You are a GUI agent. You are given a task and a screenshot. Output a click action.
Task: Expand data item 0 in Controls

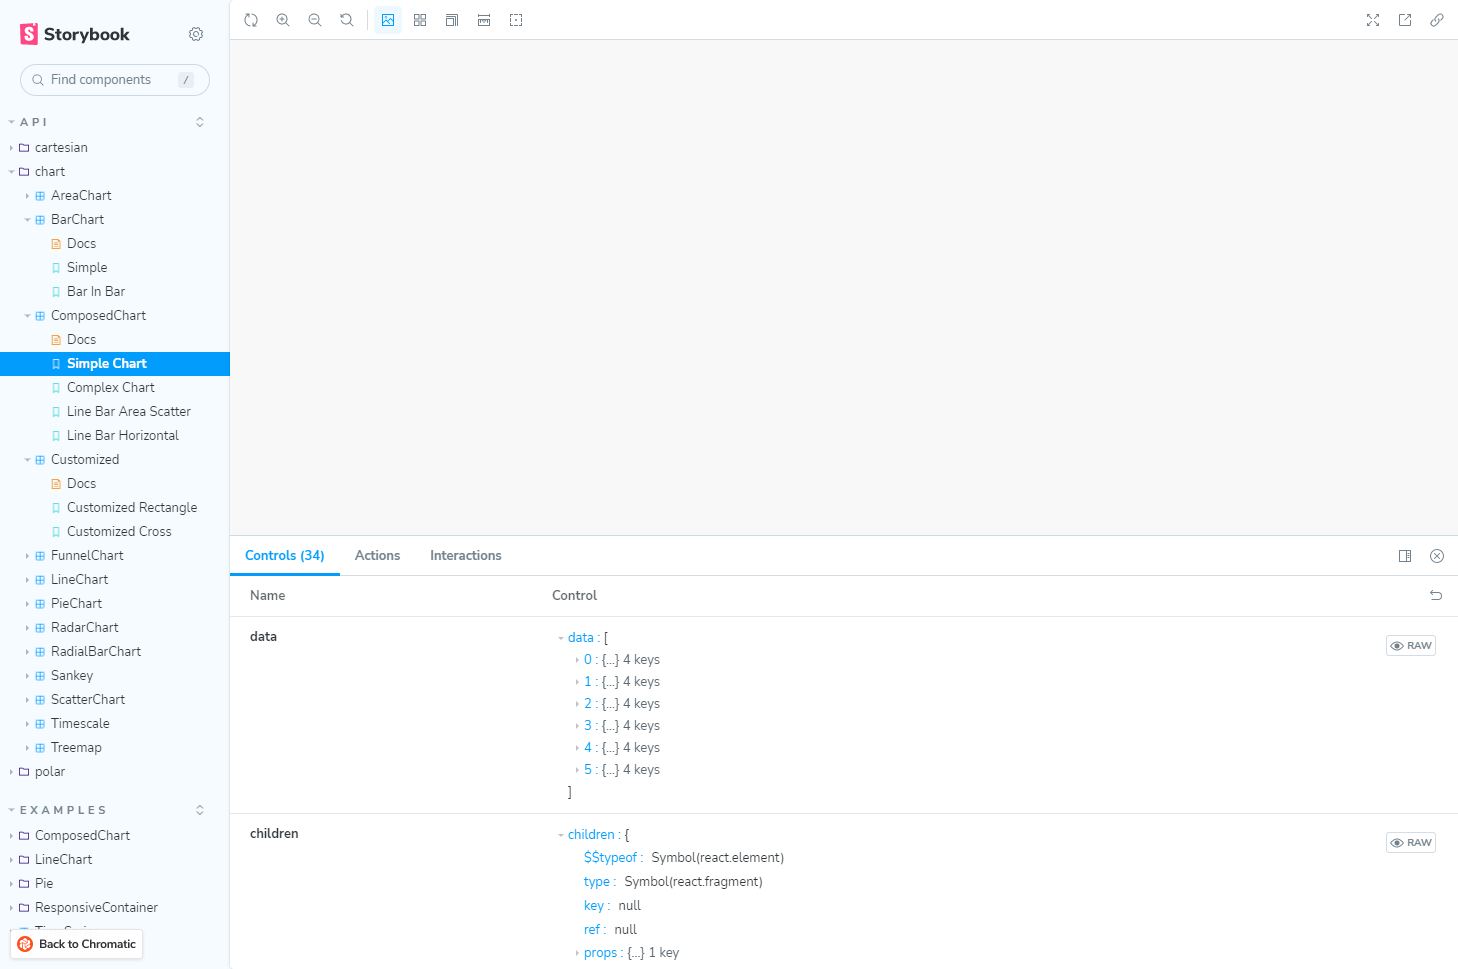point(578,659)
